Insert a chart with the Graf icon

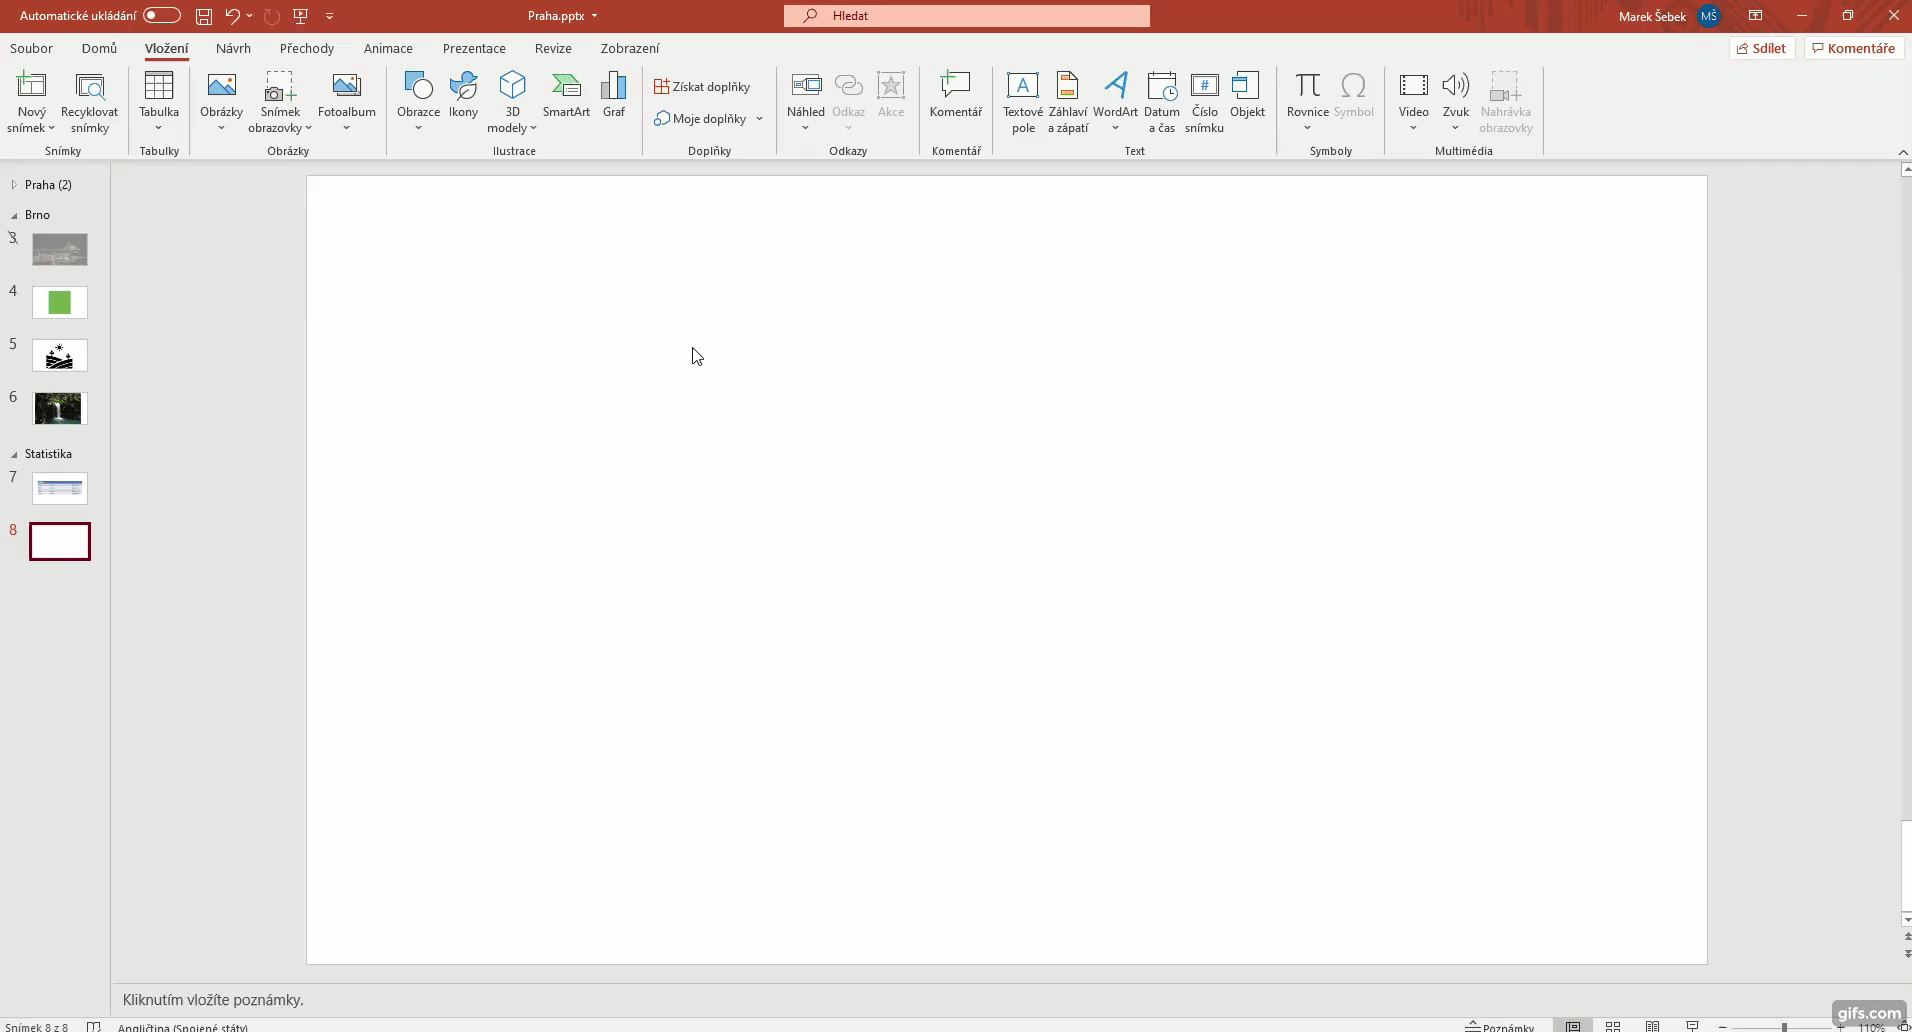(x=614, y=96)
